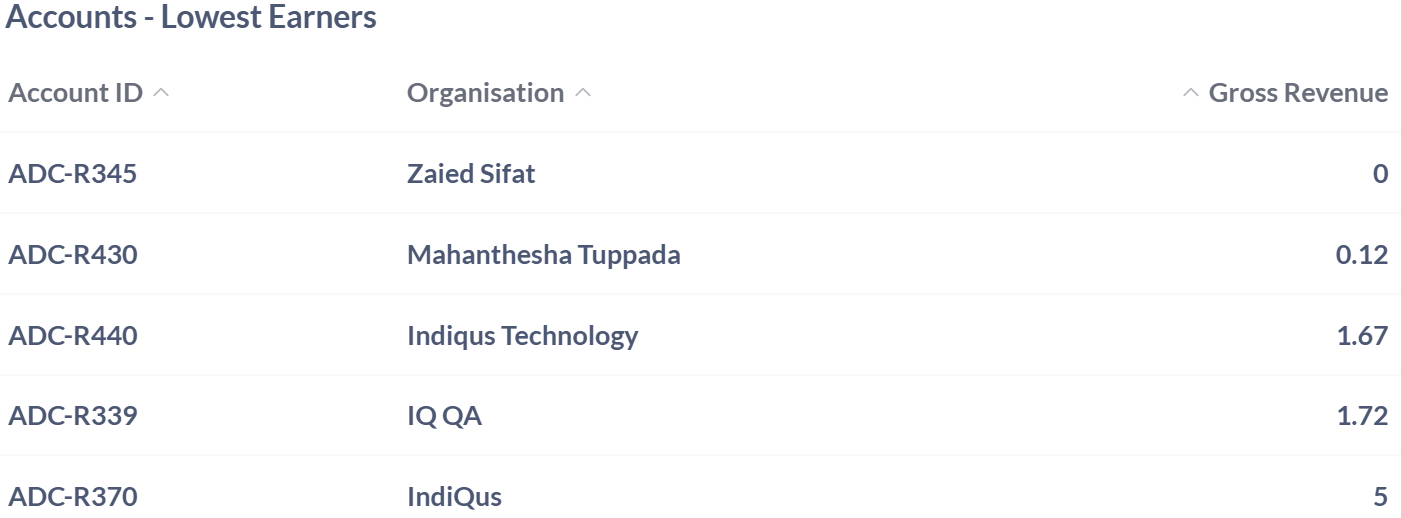
Task: Select account ID ADC-R345
Action: click(72, 174)
